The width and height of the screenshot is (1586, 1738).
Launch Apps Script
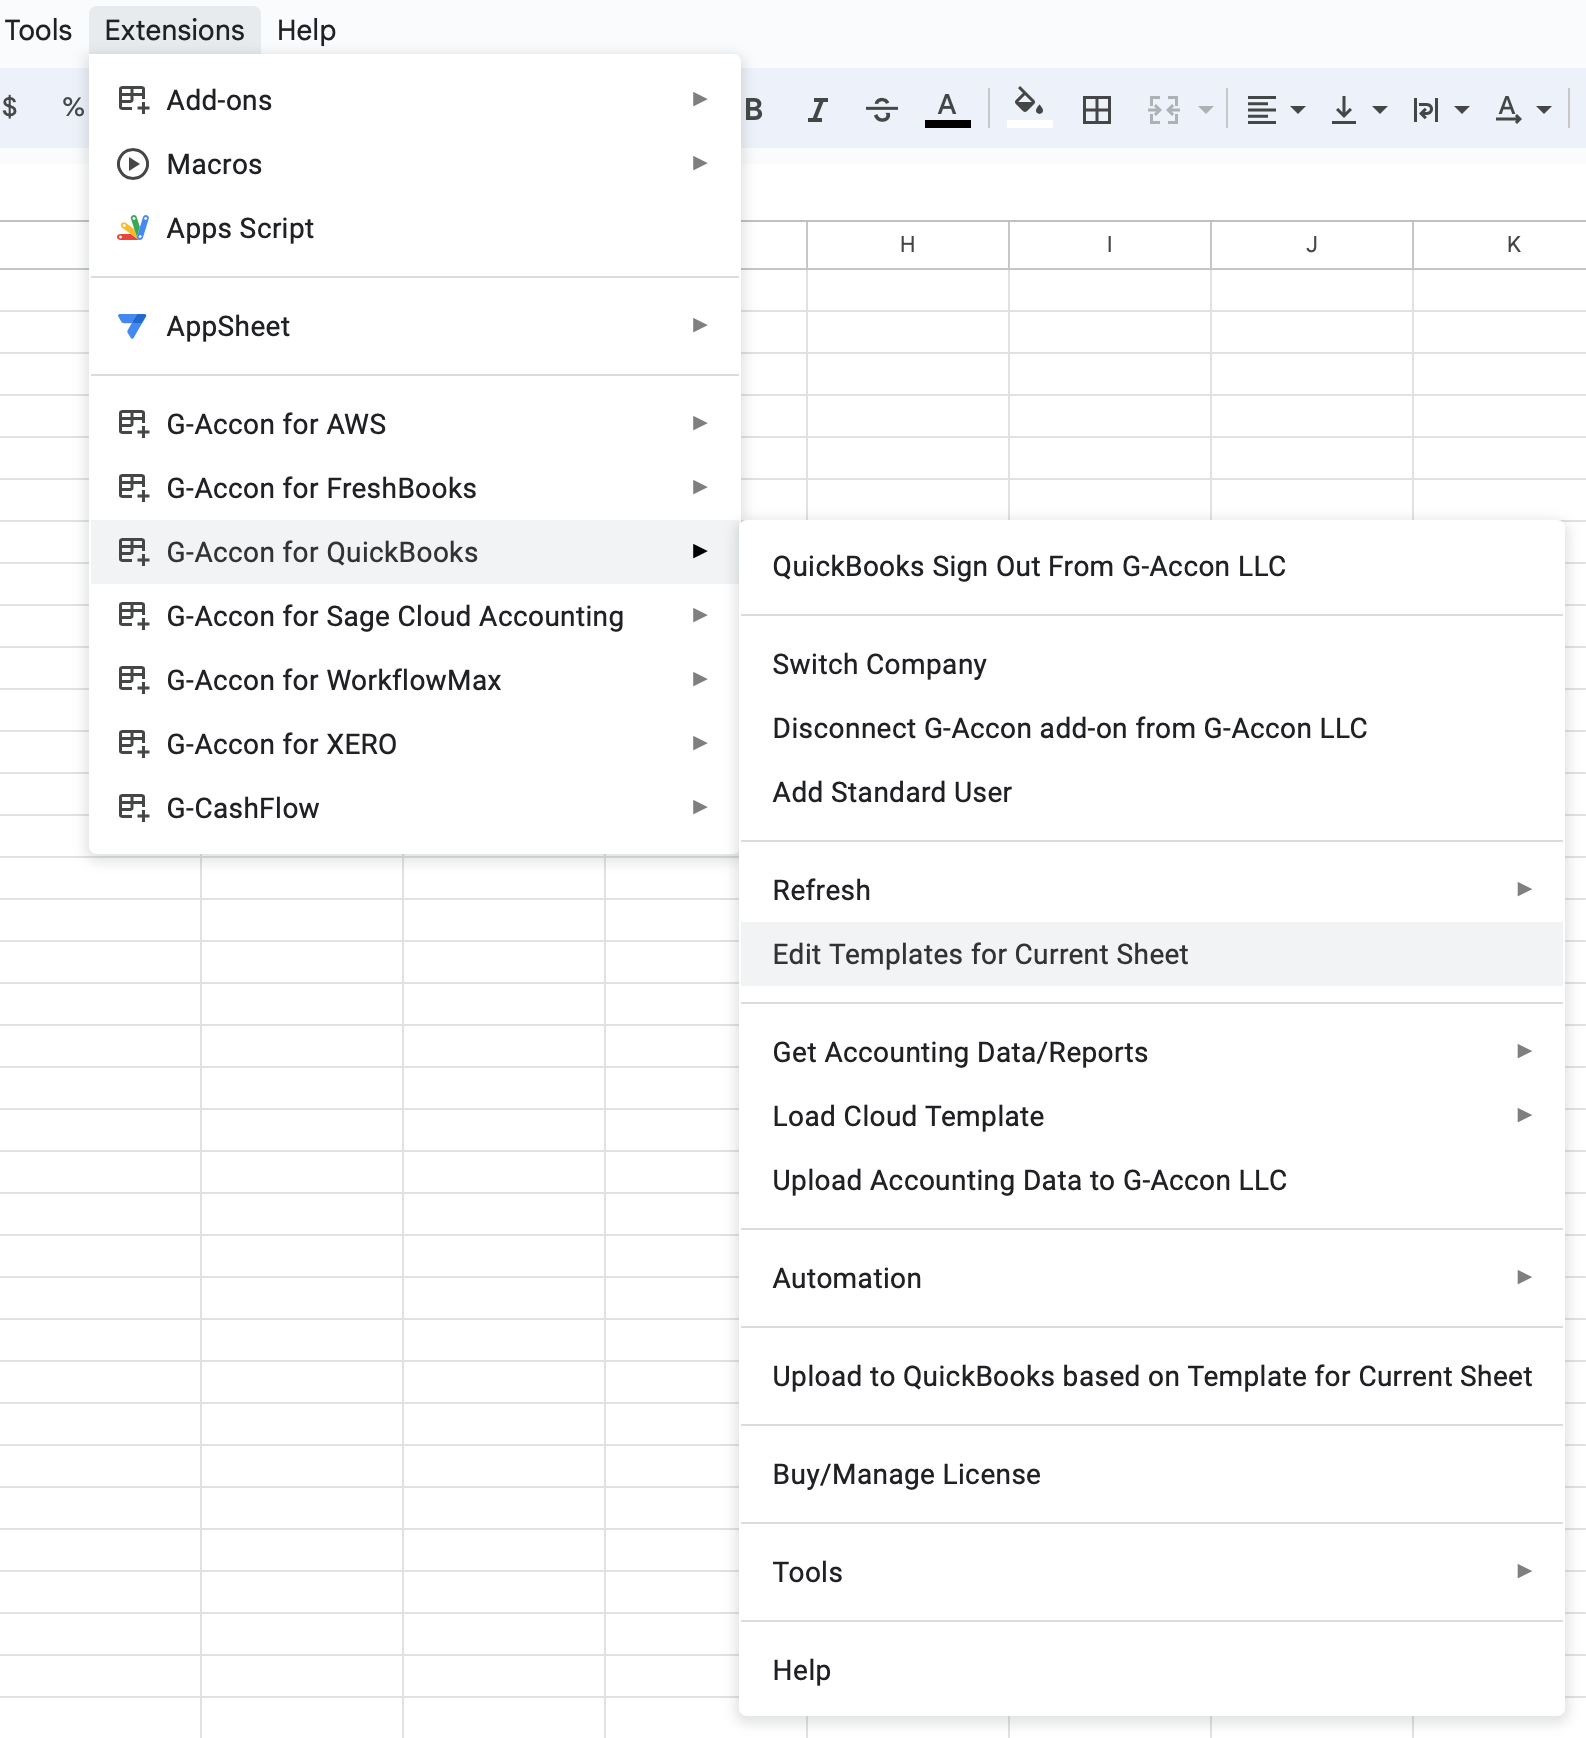coord(414,228)
